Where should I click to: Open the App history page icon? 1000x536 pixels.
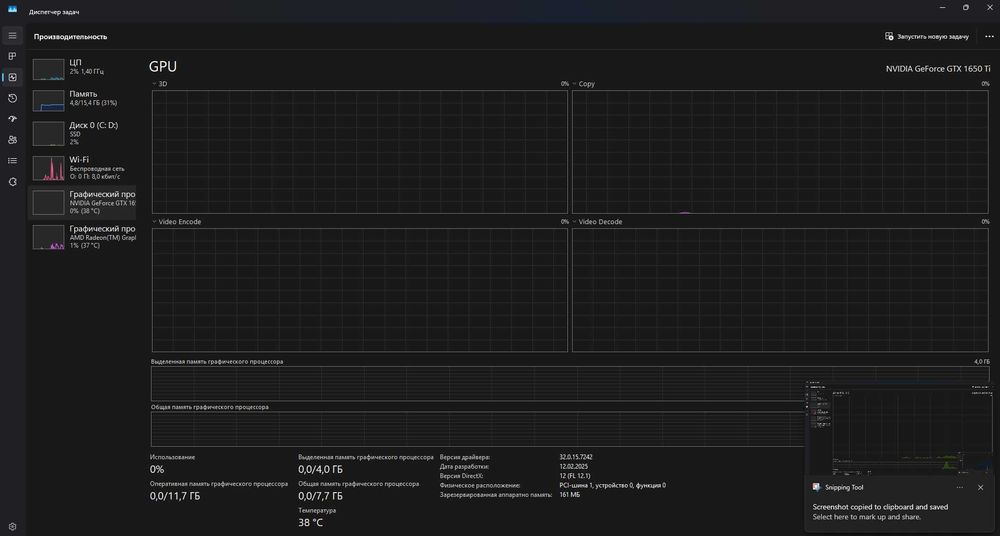[12, 98]
